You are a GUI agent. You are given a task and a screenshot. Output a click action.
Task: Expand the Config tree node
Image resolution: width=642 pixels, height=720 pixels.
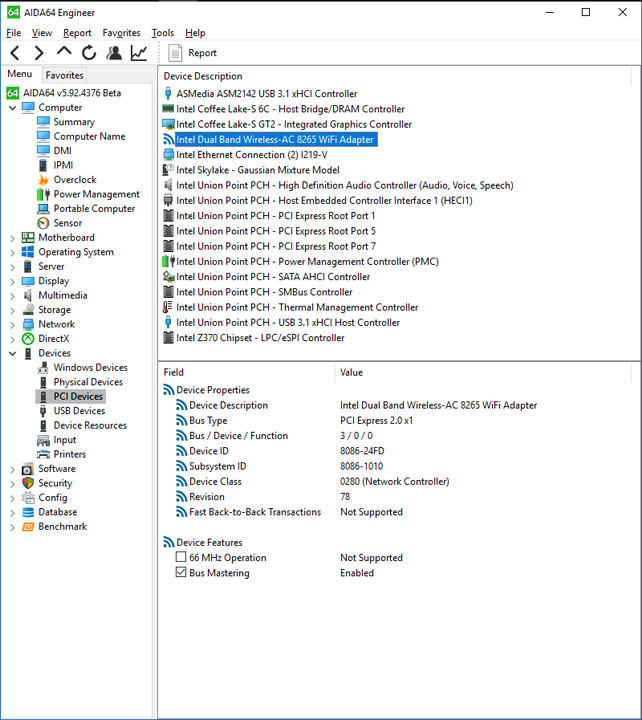[x=12, y=498]
